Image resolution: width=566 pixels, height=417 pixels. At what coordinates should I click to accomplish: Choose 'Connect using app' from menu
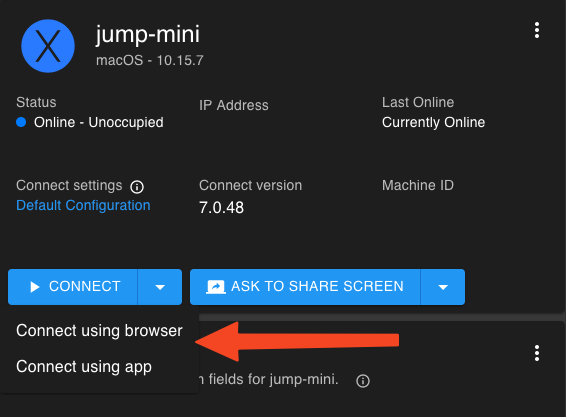pos(99,367)
